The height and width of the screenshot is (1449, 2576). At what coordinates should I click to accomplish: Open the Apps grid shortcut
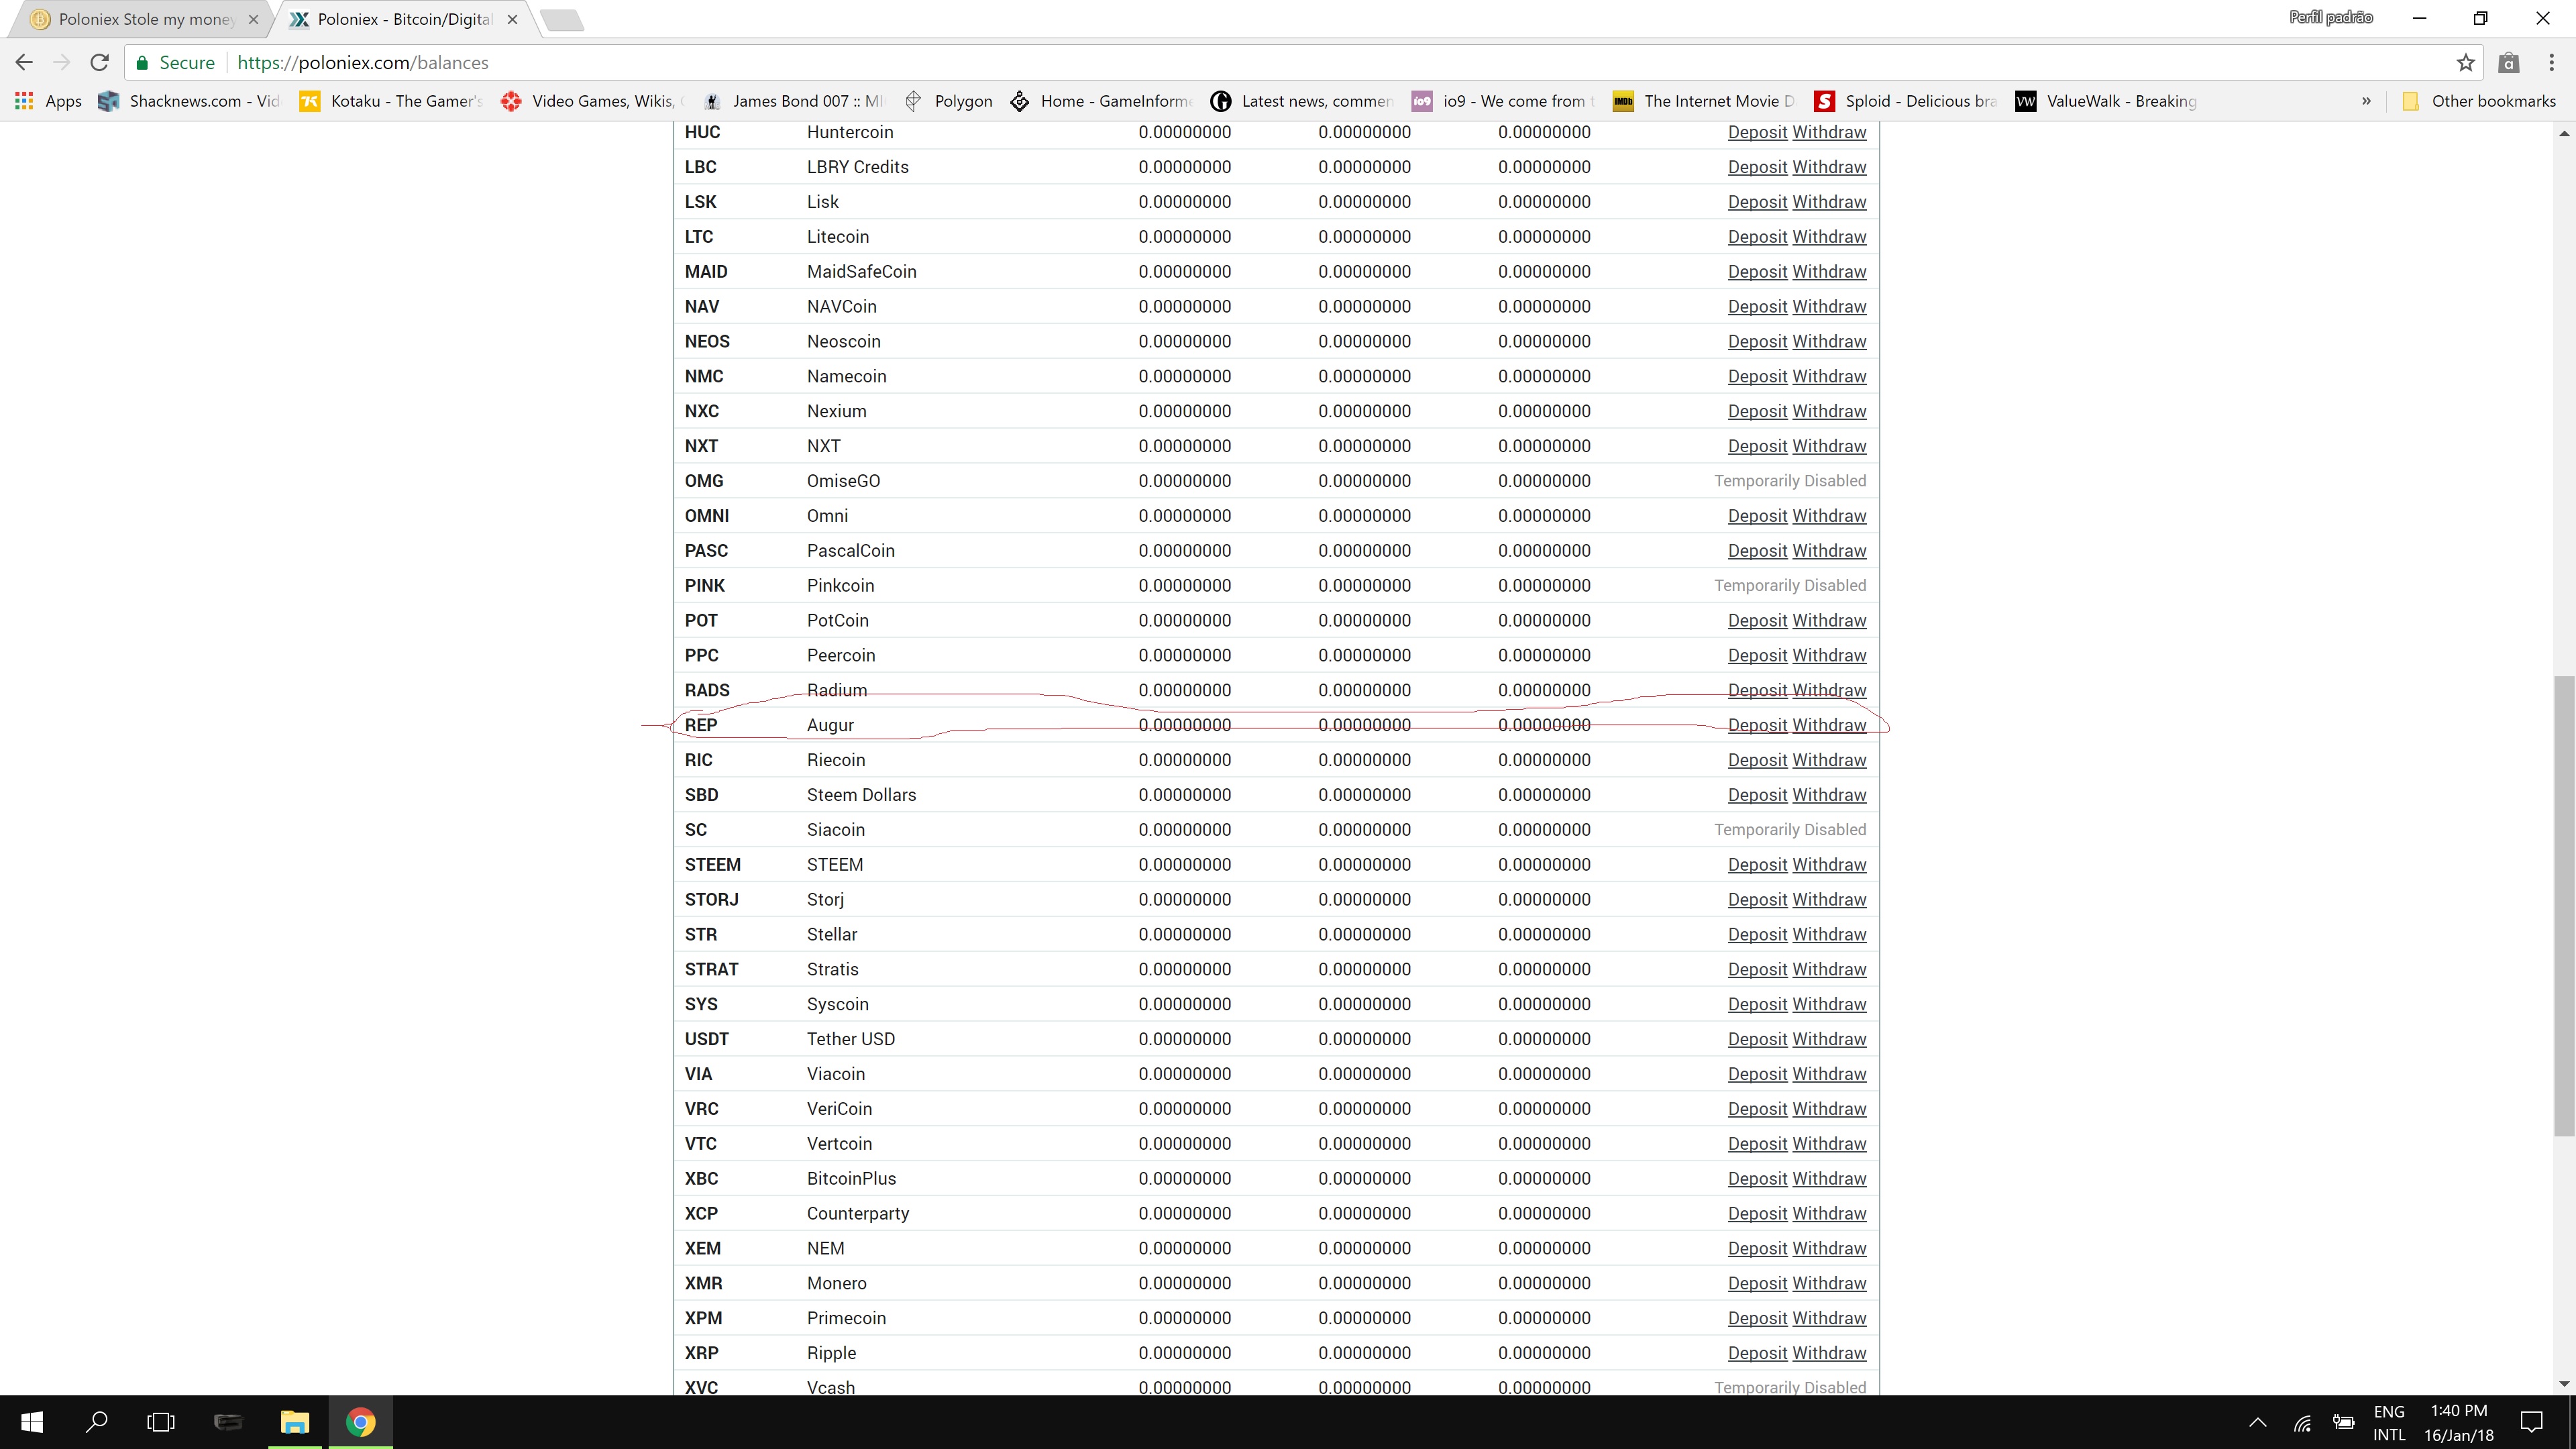point(49,101)
